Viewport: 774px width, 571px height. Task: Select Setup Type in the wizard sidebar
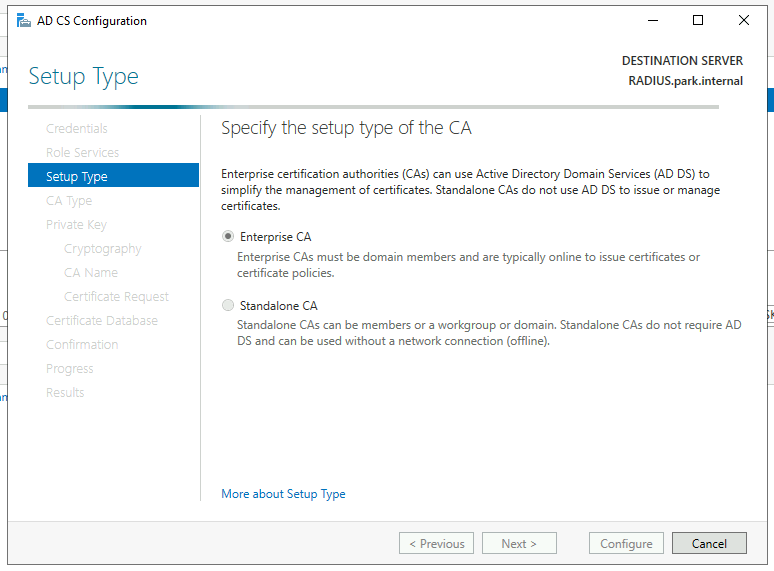(x=114, y=176)
